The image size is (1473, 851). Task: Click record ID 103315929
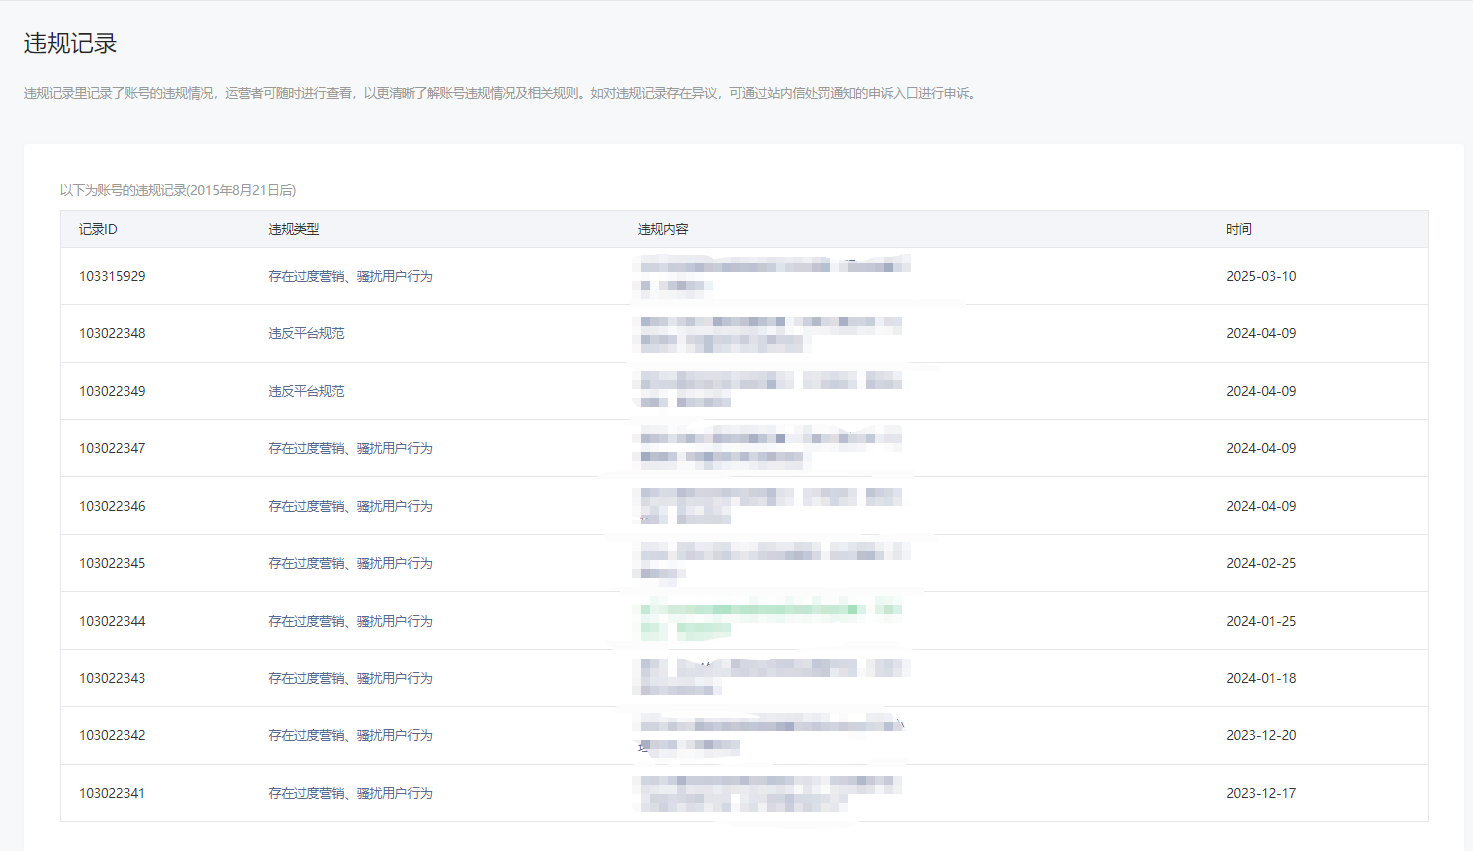[112, 276]
